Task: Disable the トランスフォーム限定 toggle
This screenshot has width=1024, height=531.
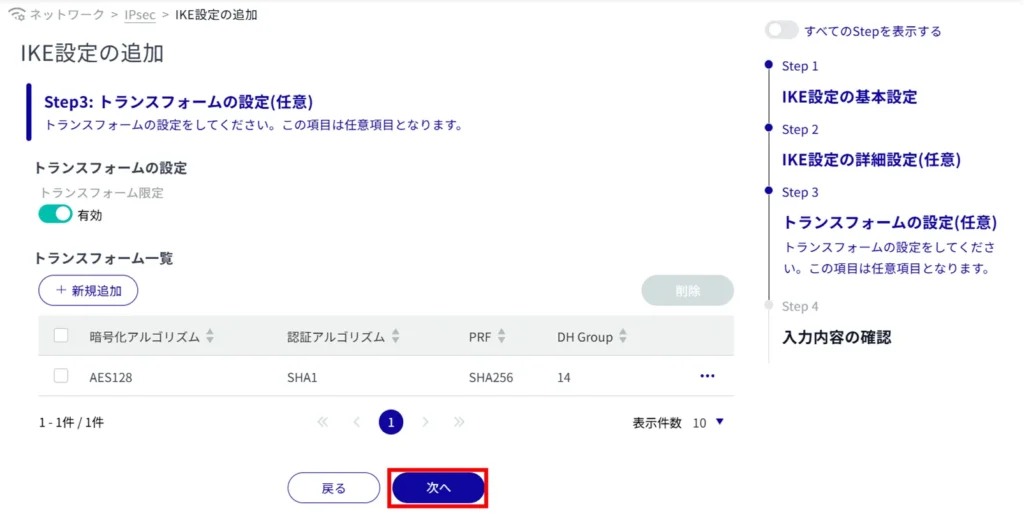Action: (55, 214)
